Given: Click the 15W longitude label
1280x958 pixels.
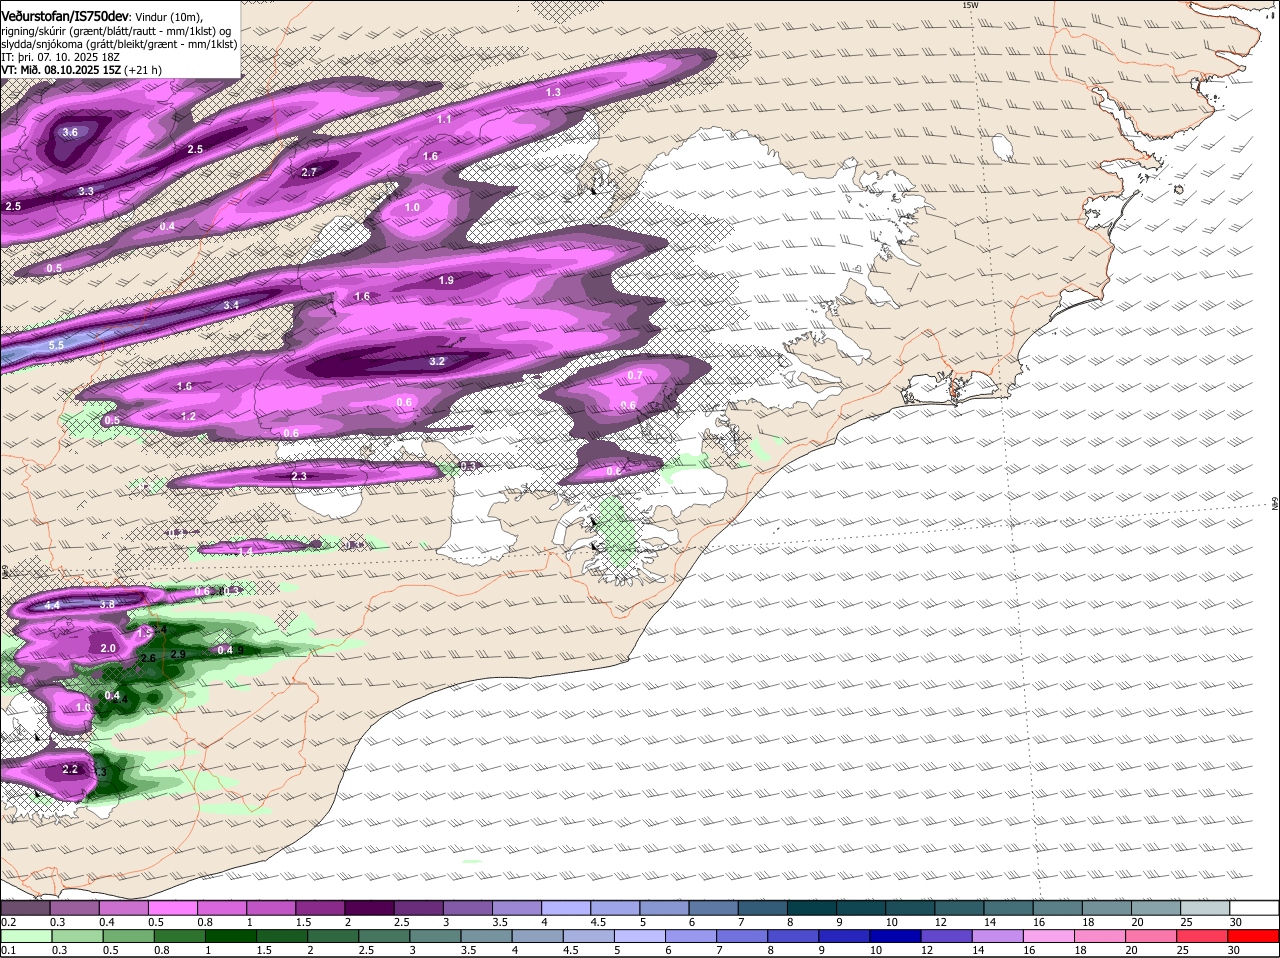Looking at the screenshot, I should [x=969, y=5].
